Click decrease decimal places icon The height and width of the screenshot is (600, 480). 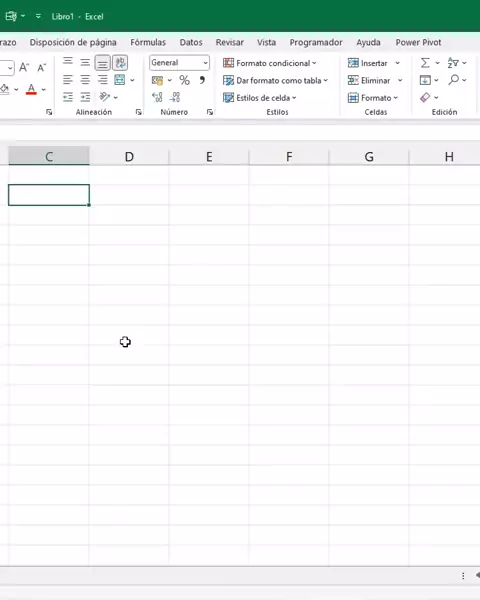pos(175,97)
